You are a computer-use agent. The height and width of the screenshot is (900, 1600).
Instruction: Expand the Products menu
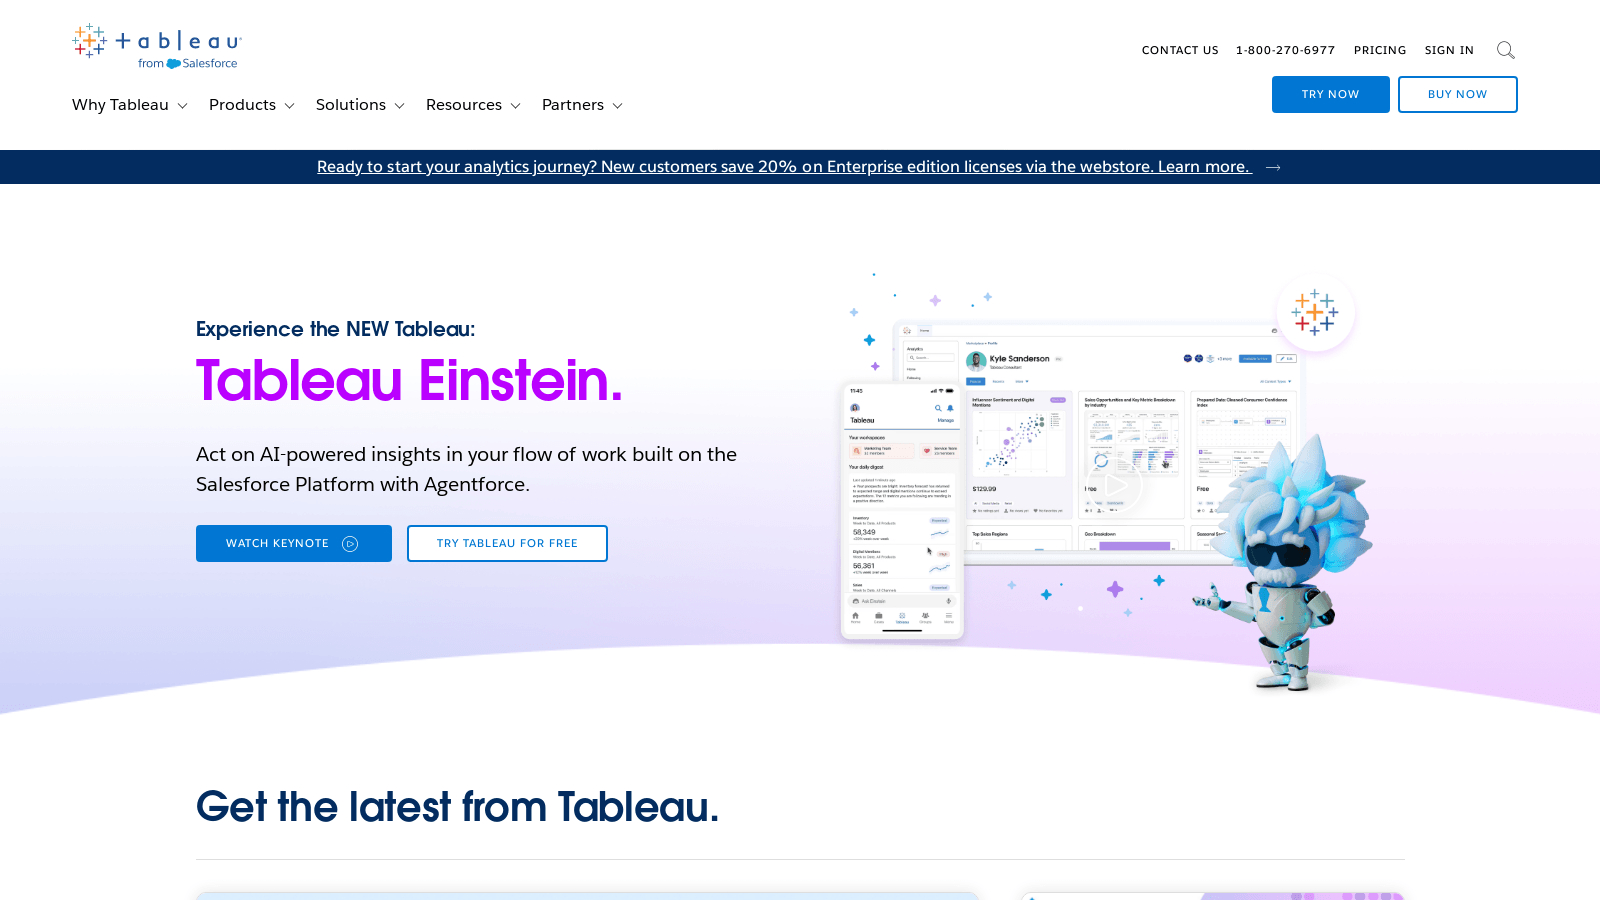[252, 105]
